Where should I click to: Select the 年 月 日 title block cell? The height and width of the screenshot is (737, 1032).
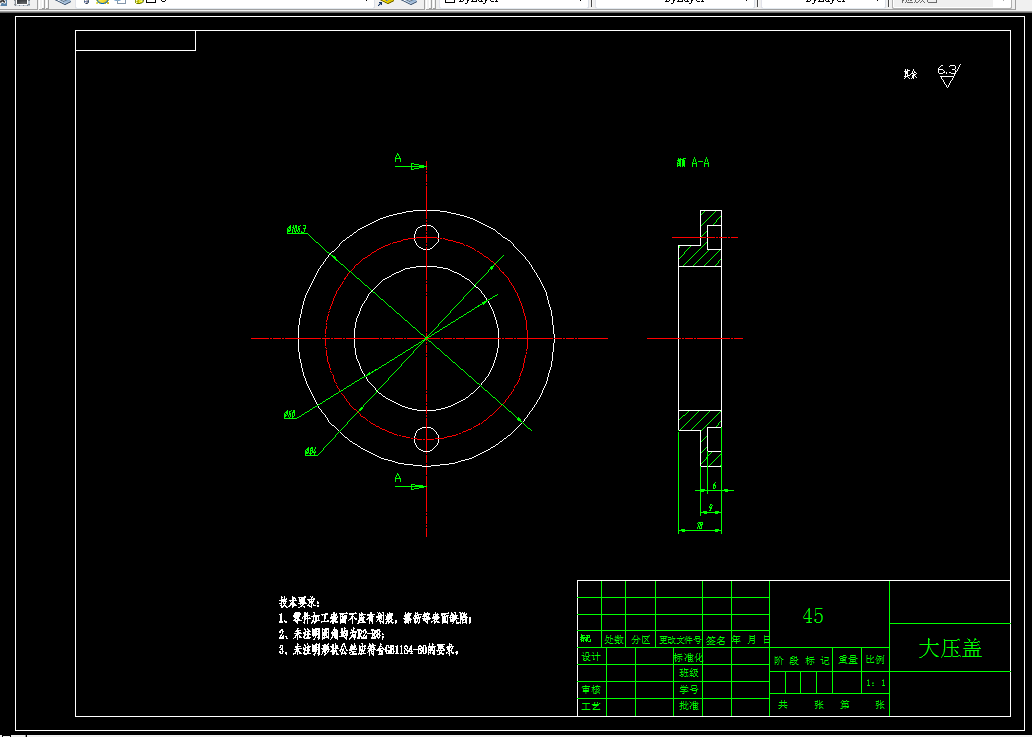750,640
